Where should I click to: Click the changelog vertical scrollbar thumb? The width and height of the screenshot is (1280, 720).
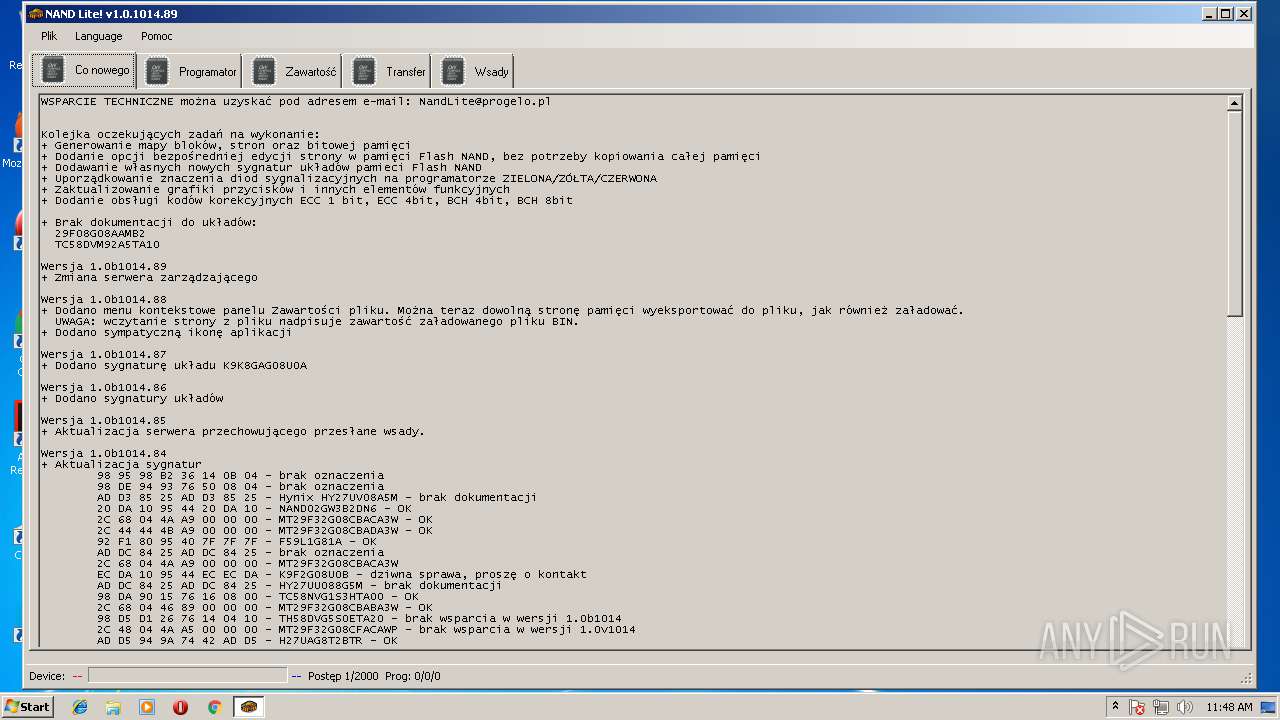[1234, 214]
